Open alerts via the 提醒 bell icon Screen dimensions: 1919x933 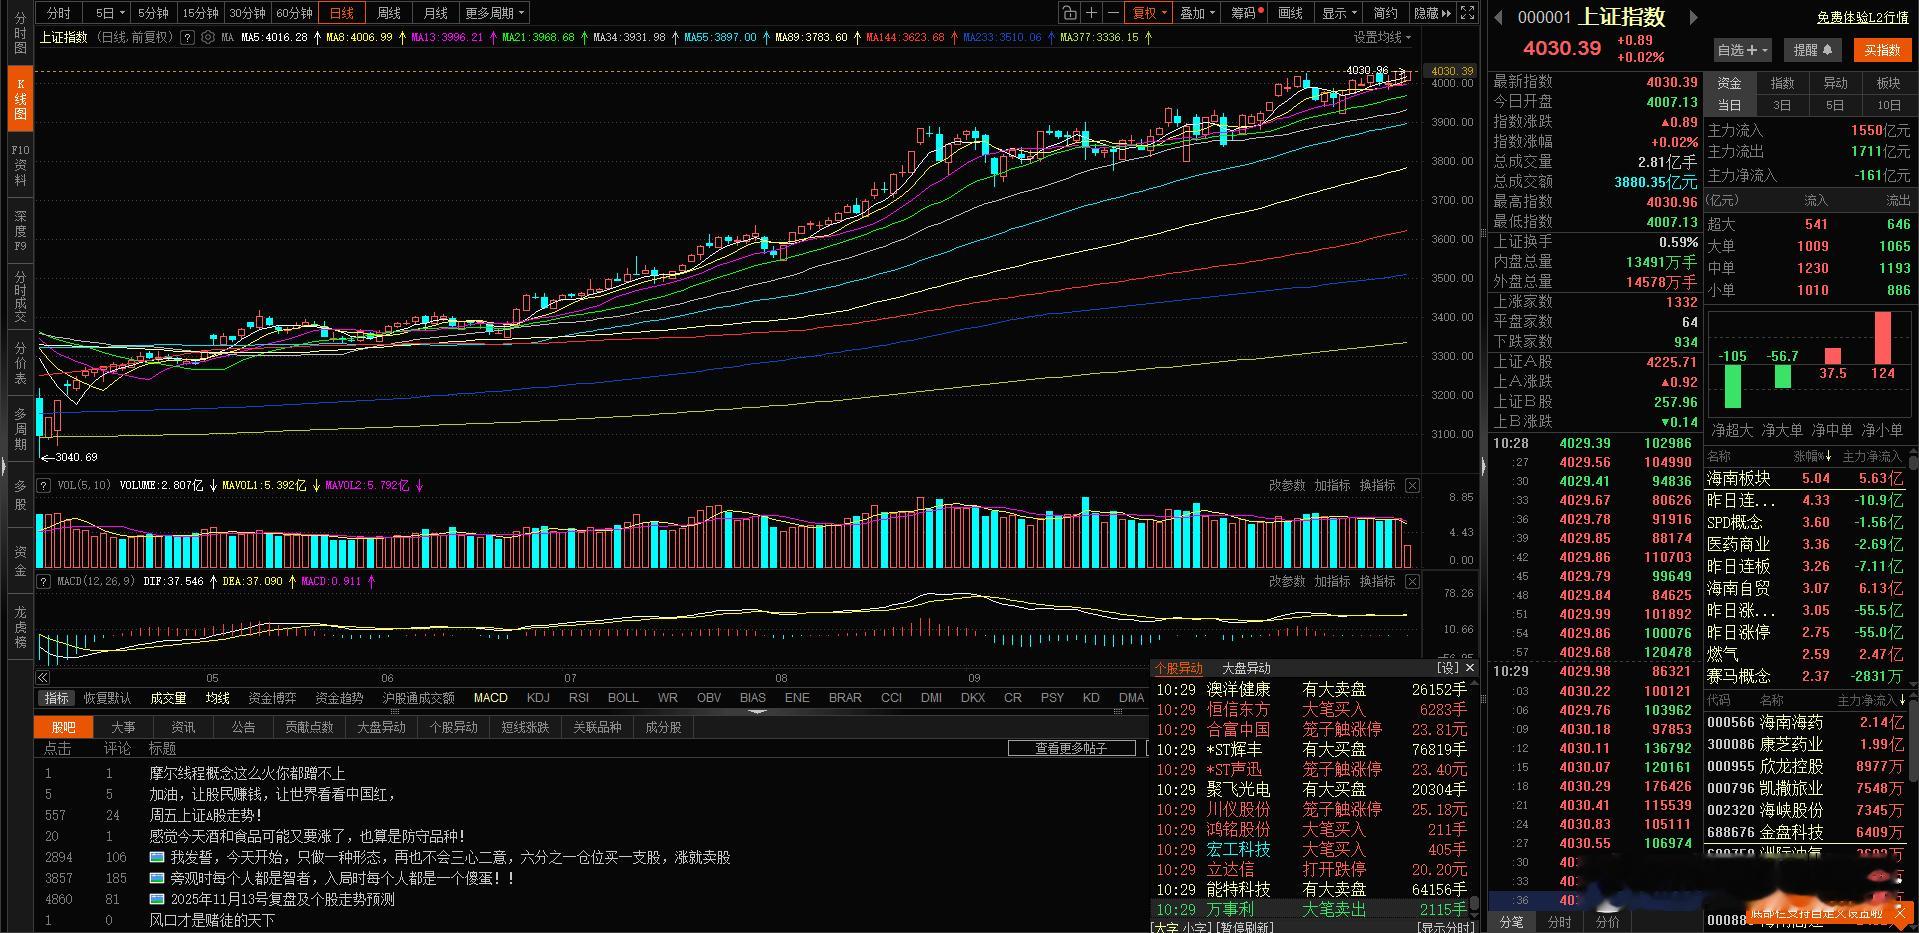coord(1812,49)
